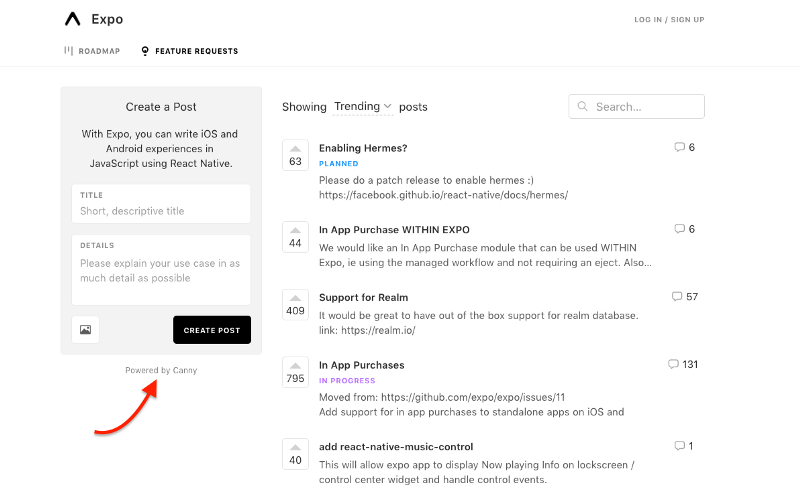Focus the post Title input field
This screenshot has width=800, height=495.
click(161, 211)
